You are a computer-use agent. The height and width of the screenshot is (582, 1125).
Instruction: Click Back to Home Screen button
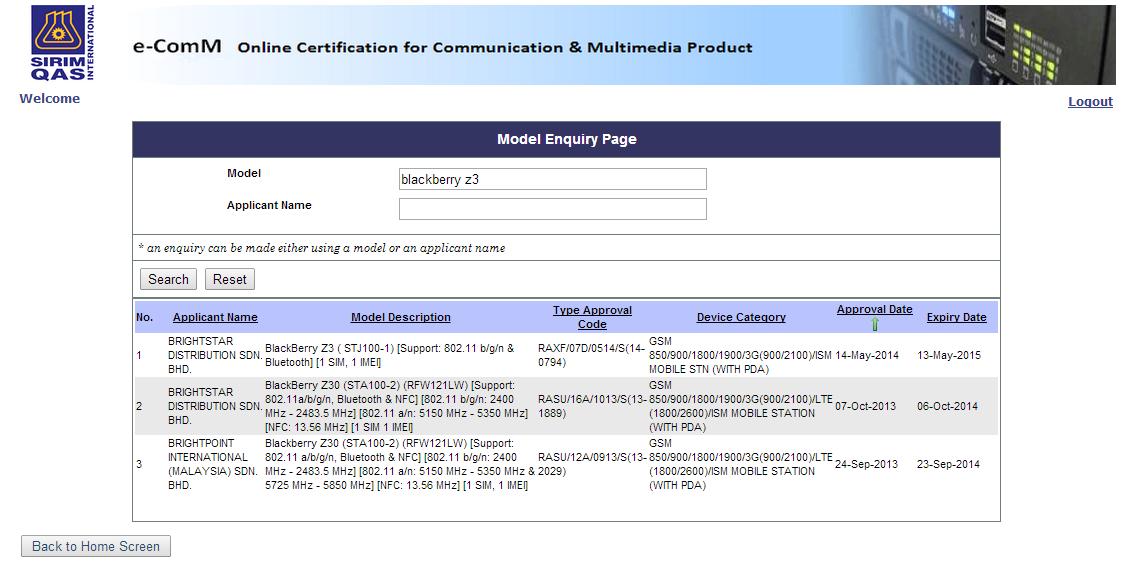pyautogui.click(x=96, y=546)
